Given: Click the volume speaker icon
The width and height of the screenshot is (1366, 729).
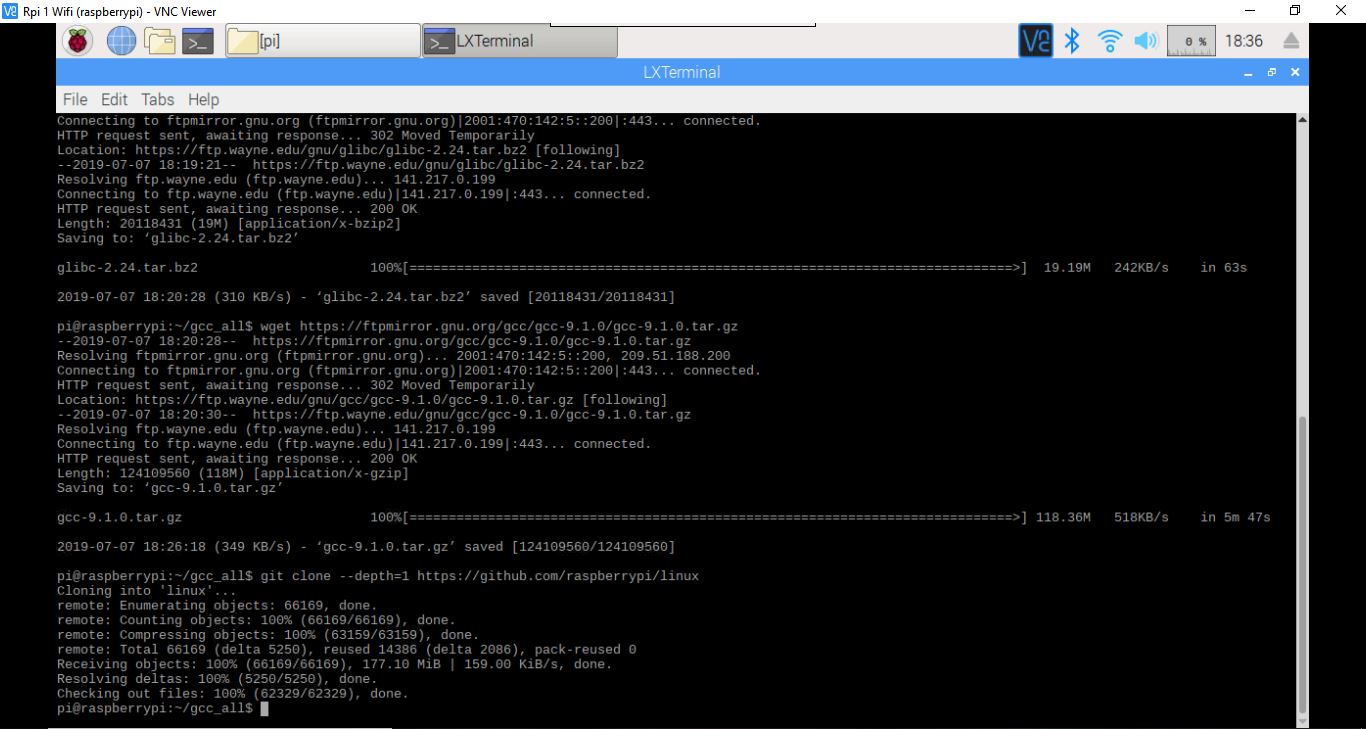Looking at the screenshot, I should pyautogui.click(x=1144, y=41).
